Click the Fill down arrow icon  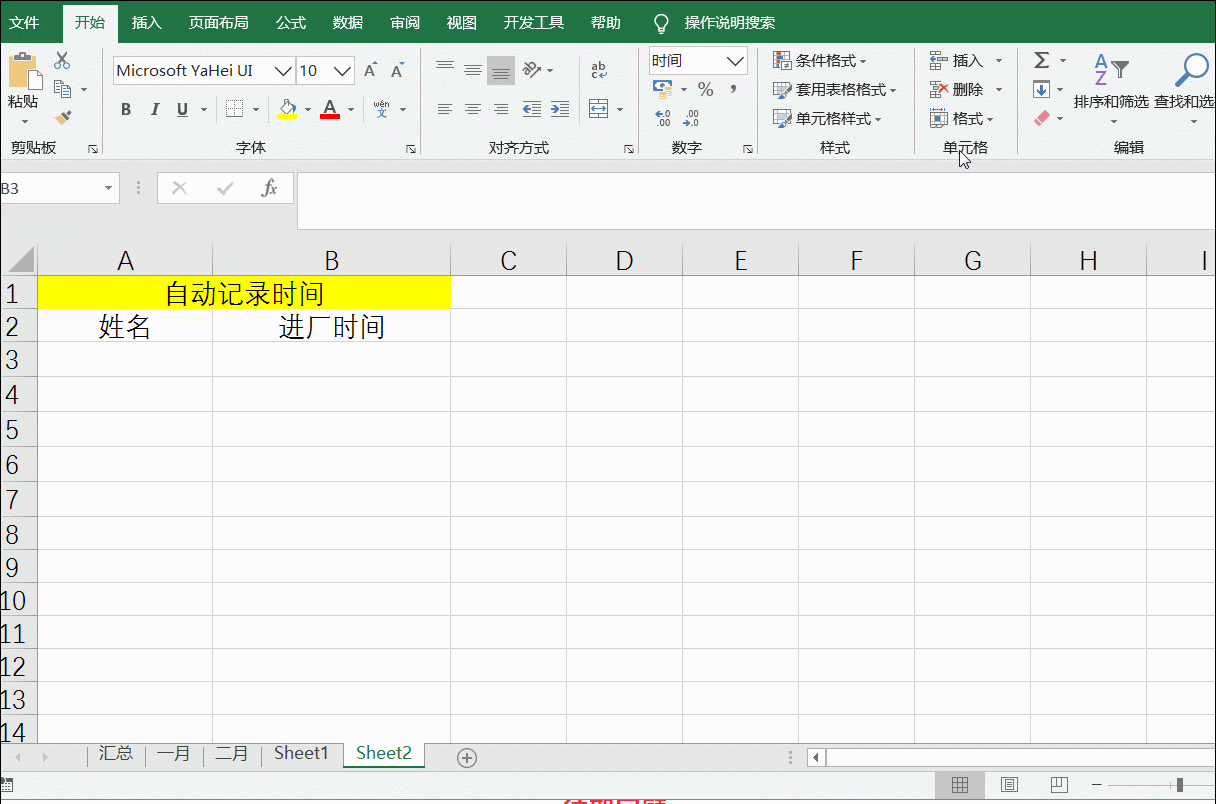pyautogui.click(x=1042, y=89)
